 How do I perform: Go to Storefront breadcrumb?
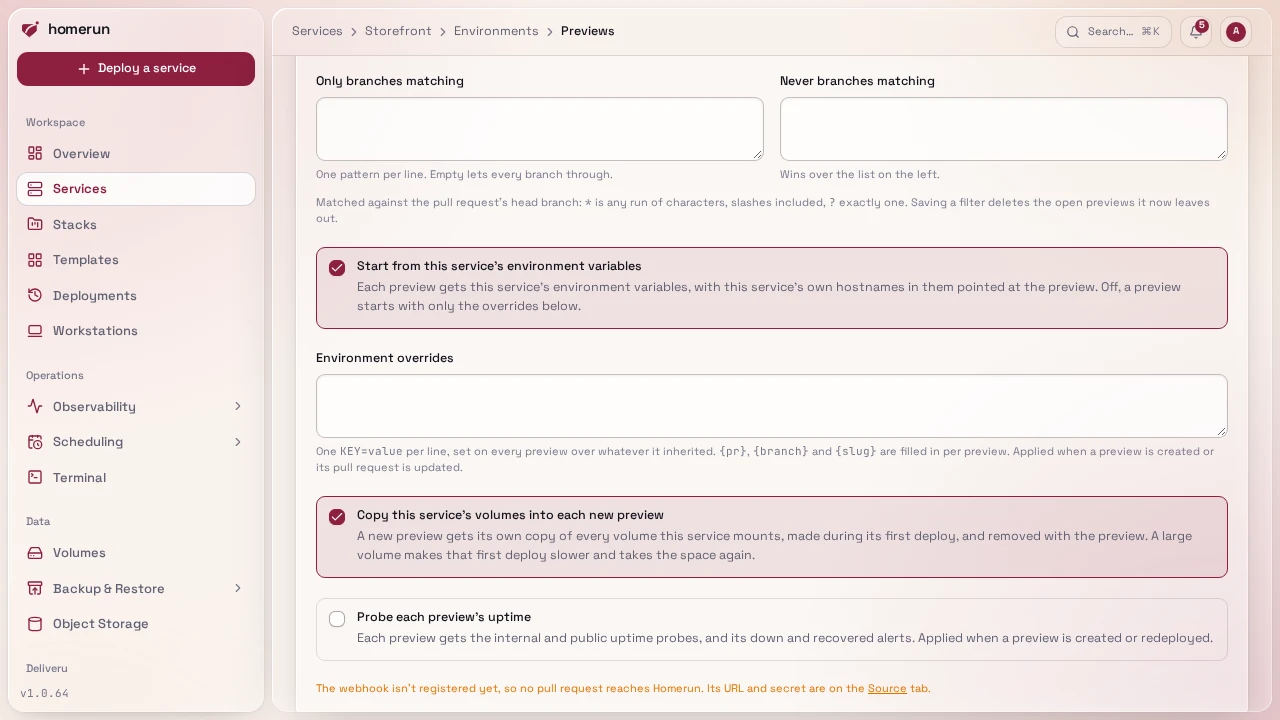click(398, 31)
